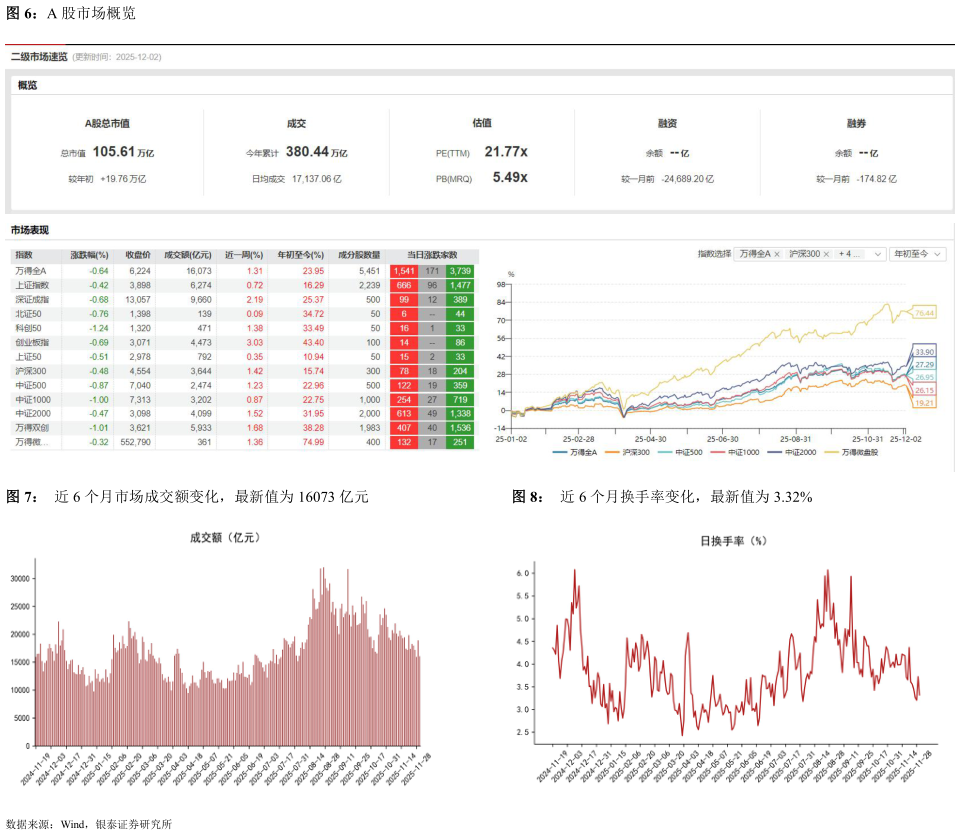The width and height of the screenshot is (960, 835).
Task: Select the 二级市场速览 tab
Action: point(39,57)
